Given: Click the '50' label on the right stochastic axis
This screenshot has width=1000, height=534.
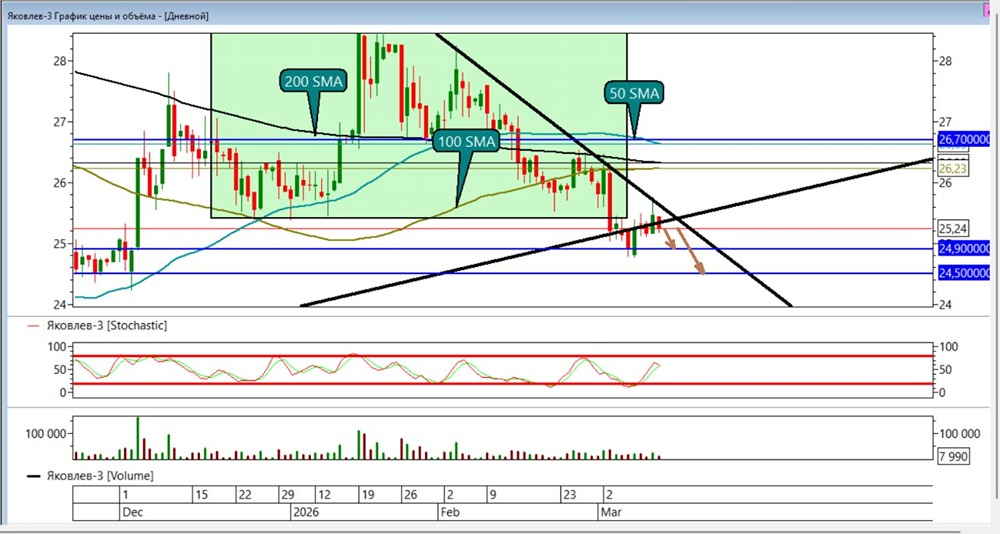Looking at the screenshot, I should click(947, 369).
